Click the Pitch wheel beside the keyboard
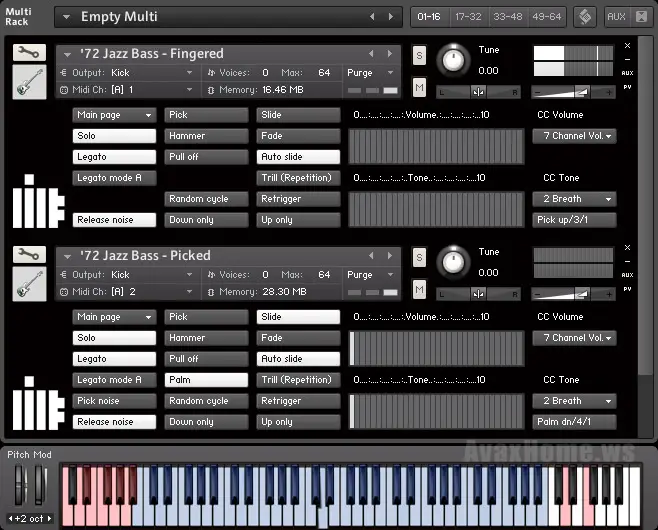658x530 pixels. [21, 485]
